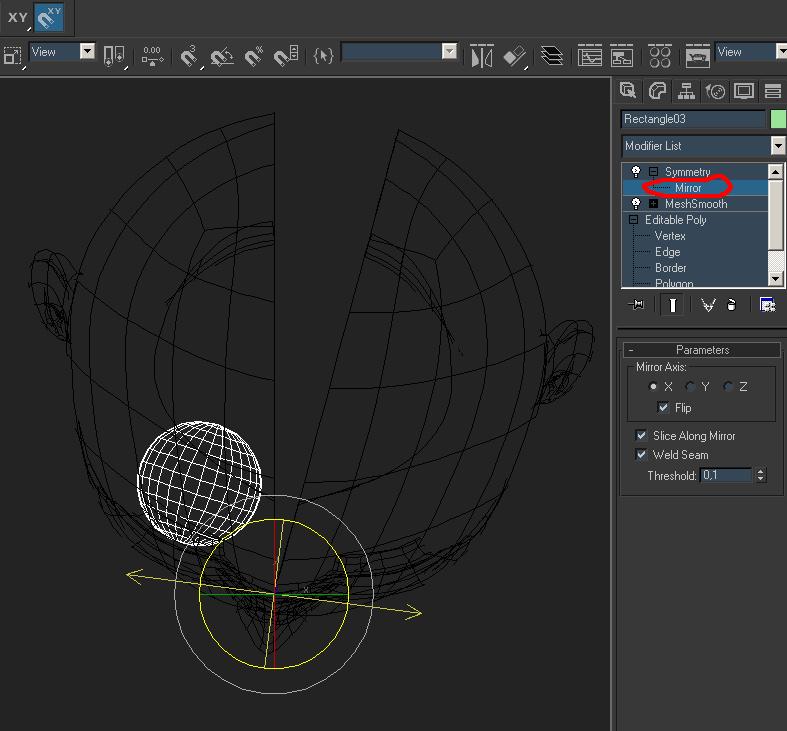Expand the MeshSmooth modifier subtree

click(654, 204)
